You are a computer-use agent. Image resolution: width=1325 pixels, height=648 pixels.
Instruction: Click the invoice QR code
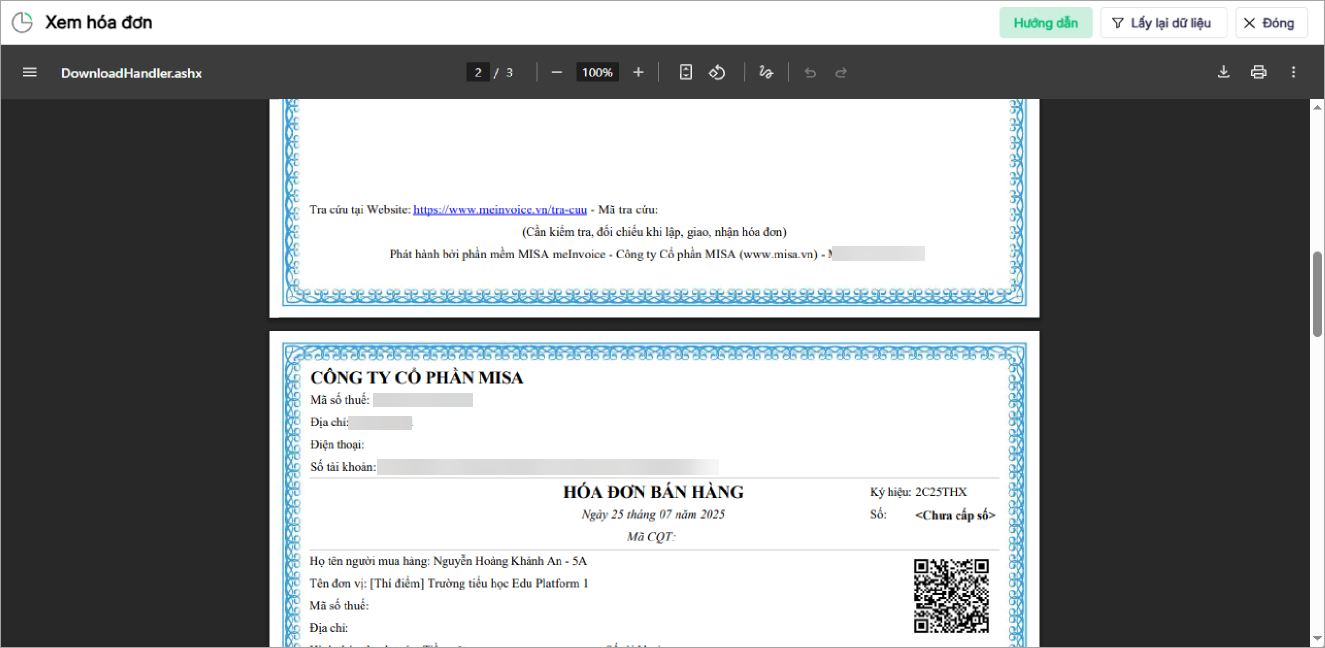(x=951, y=596)
